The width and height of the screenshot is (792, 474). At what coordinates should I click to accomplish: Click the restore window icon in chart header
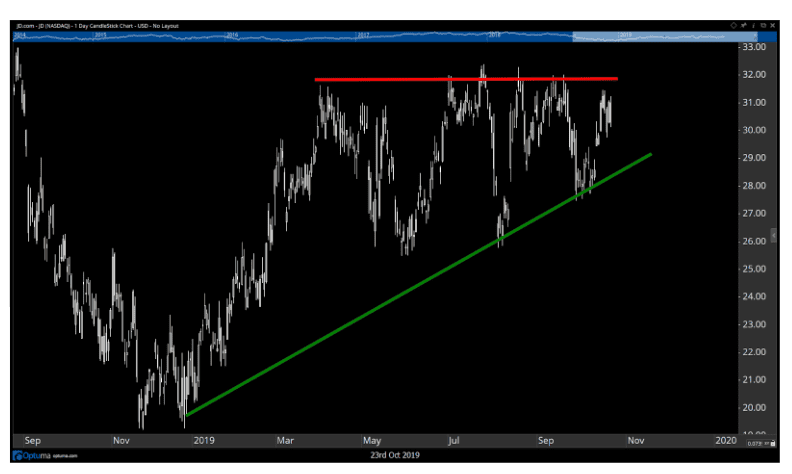tap(763, 25)
